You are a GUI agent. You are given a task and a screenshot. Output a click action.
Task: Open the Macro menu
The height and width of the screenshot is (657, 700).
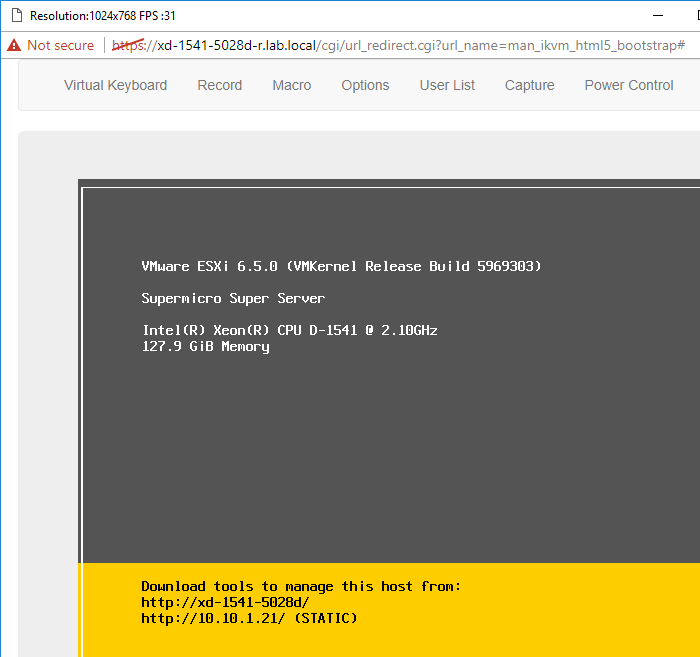coord(292,85)
